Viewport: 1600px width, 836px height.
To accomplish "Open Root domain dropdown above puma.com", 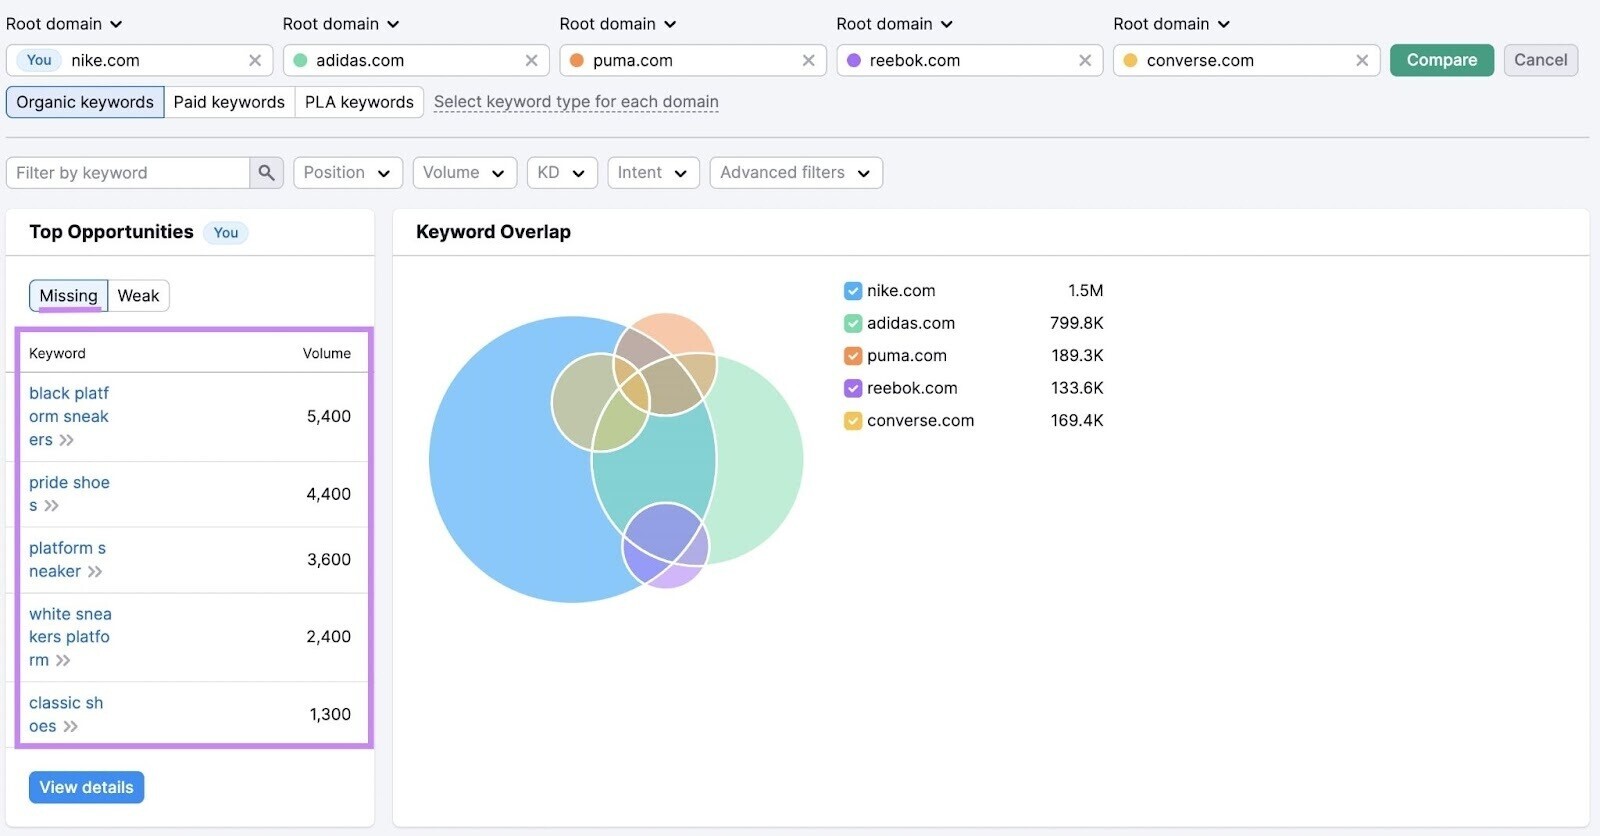I will point(618,24).
